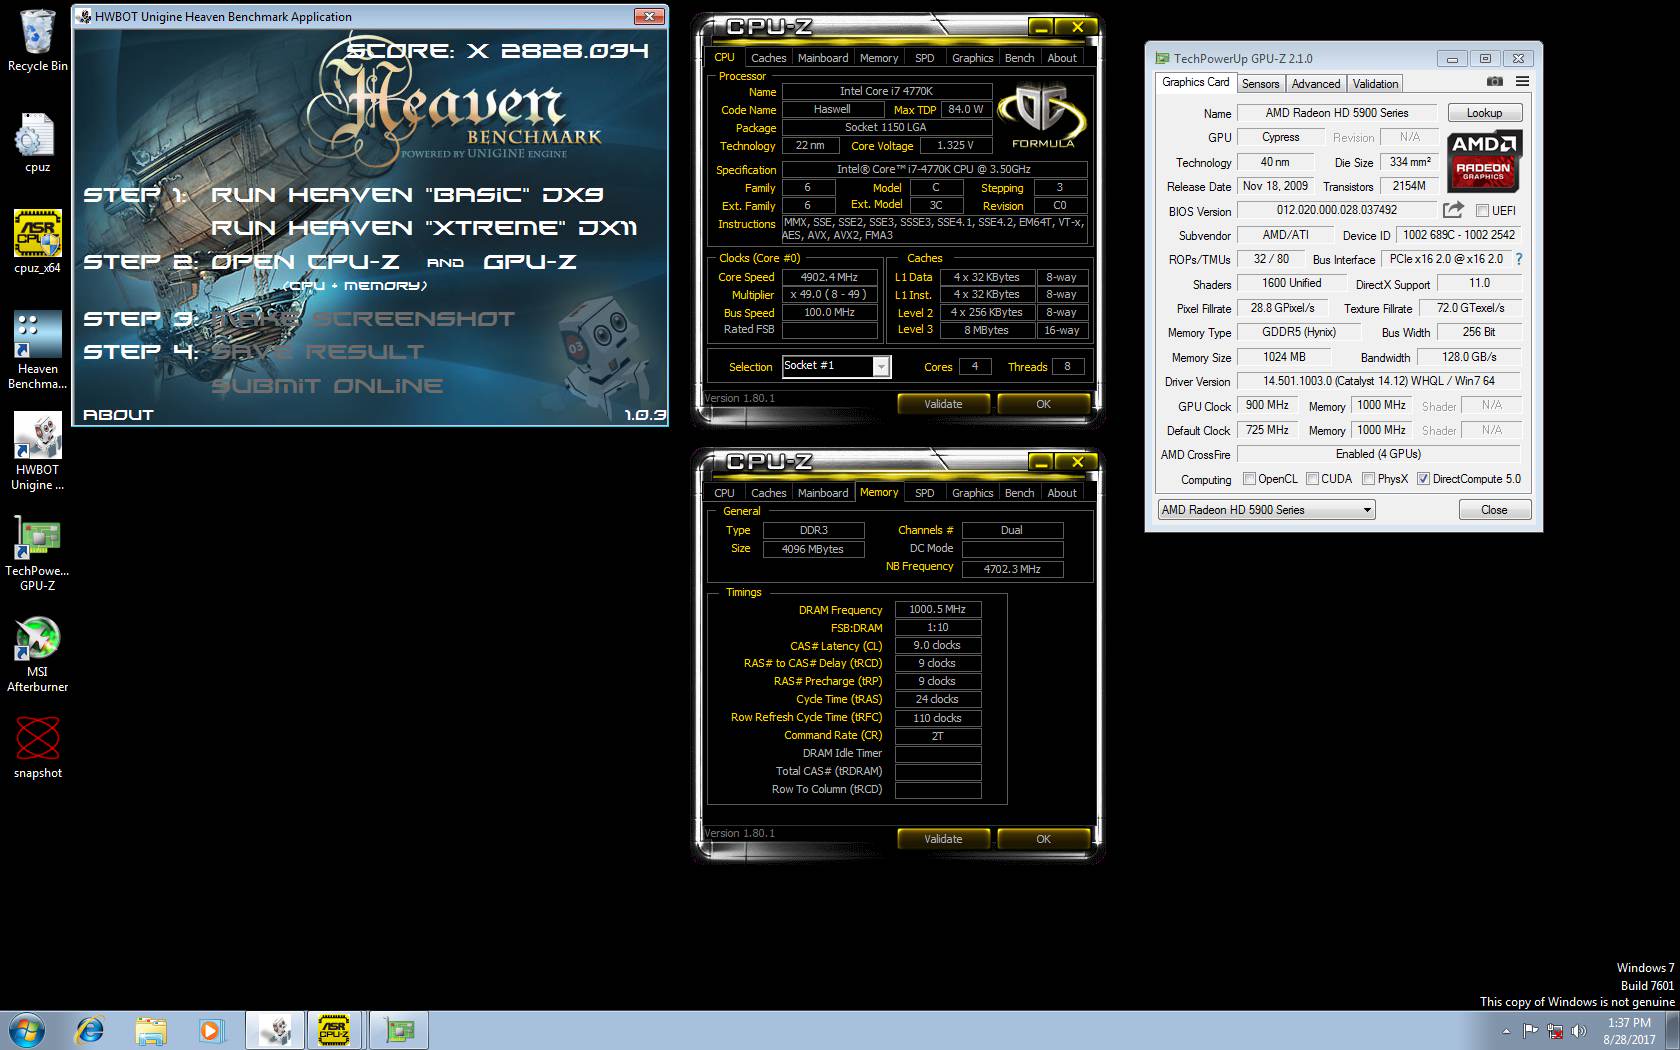1680x1050 pixels.
Task: Click the BIOS Version field in GPU-Z
Action: pos(1337,210)
